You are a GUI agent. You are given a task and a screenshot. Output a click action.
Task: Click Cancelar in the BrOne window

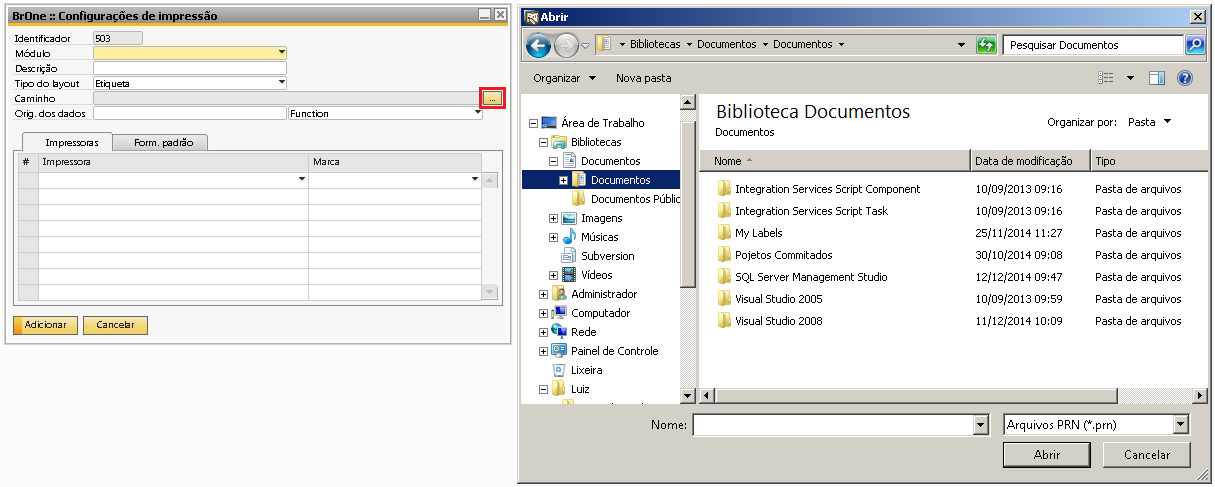coord(115,325)
